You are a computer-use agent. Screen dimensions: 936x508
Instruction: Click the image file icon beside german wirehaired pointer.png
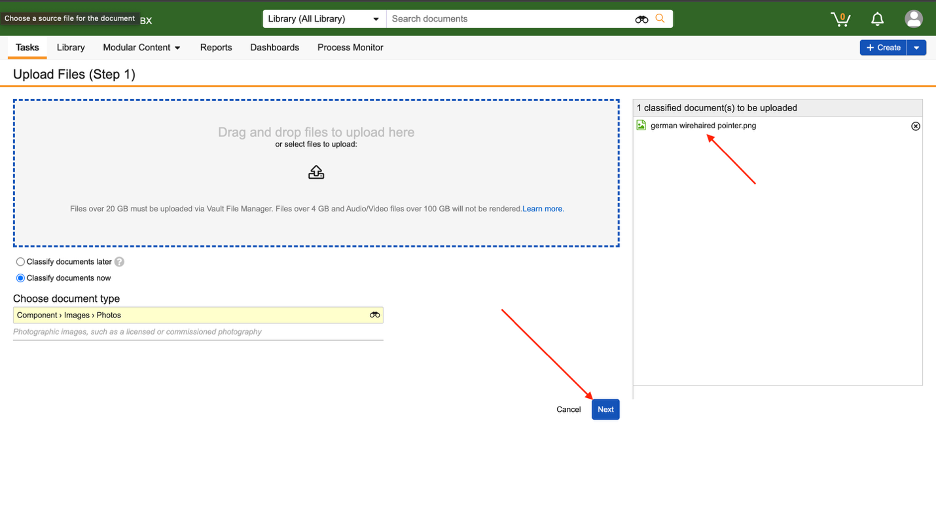pyautogui.click(x=641, y=125)
